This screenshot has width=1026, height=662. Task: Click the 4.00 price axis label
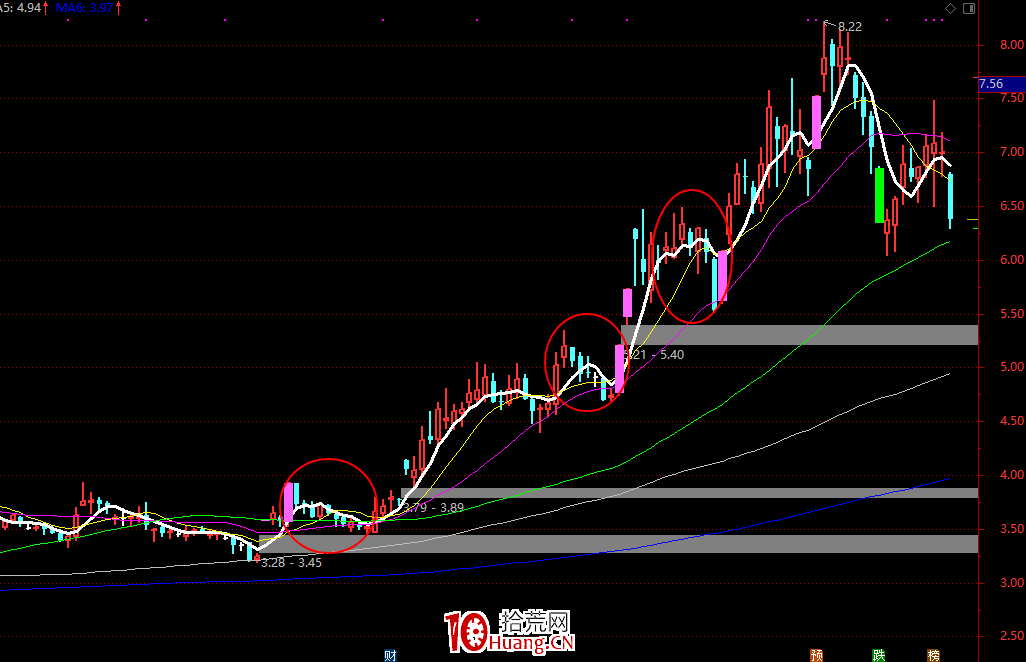click(x=1012, y=475)
